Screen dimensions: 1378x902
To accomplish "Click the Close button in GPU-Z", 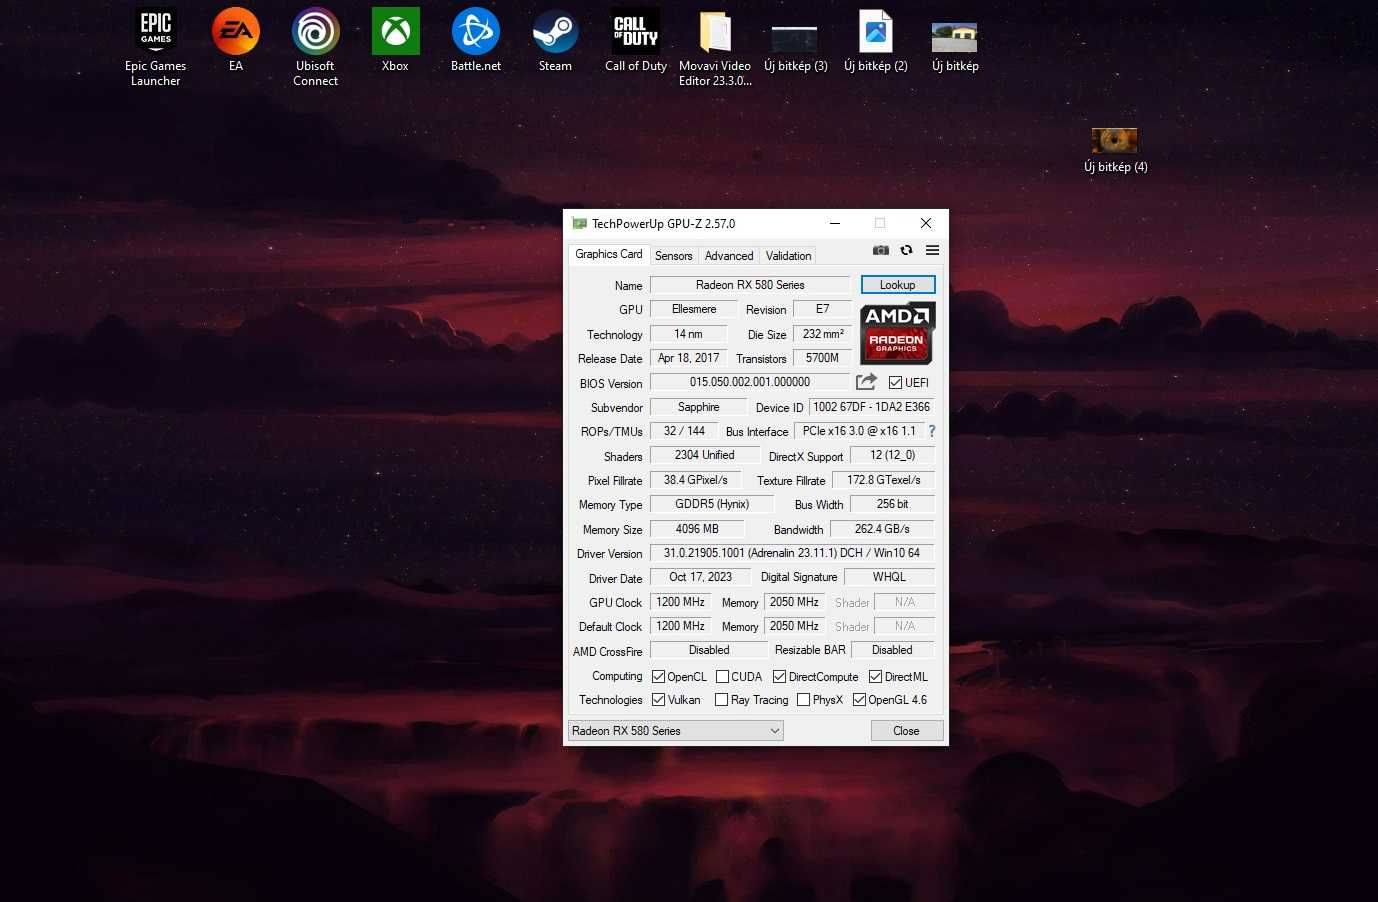I will pos(906,731).
